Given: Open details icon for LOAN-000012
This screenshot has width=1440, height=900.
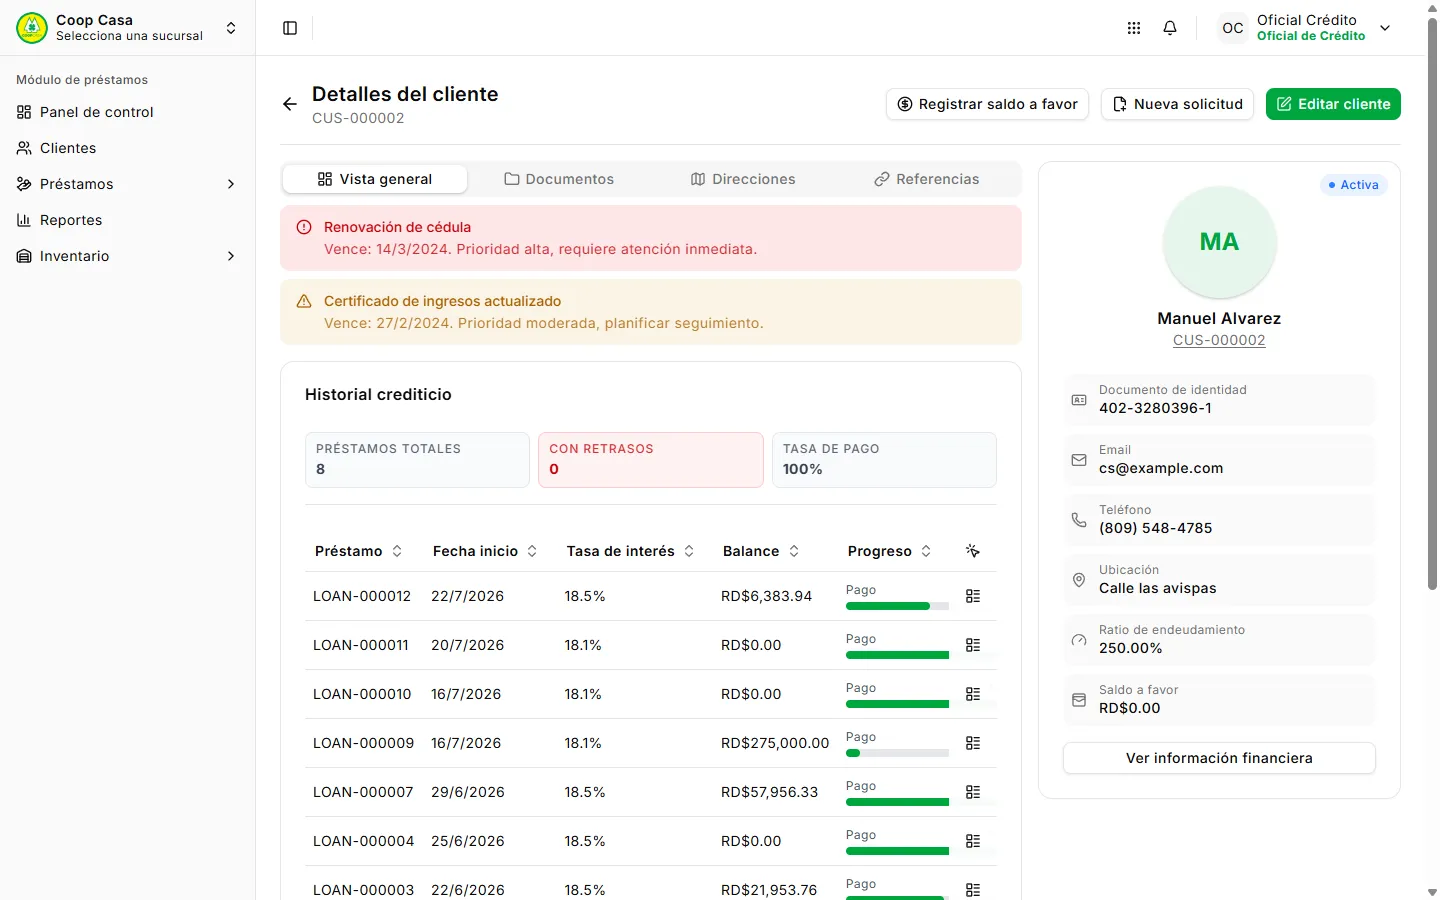Looking at the screenshot, I should tap(973, 596).
